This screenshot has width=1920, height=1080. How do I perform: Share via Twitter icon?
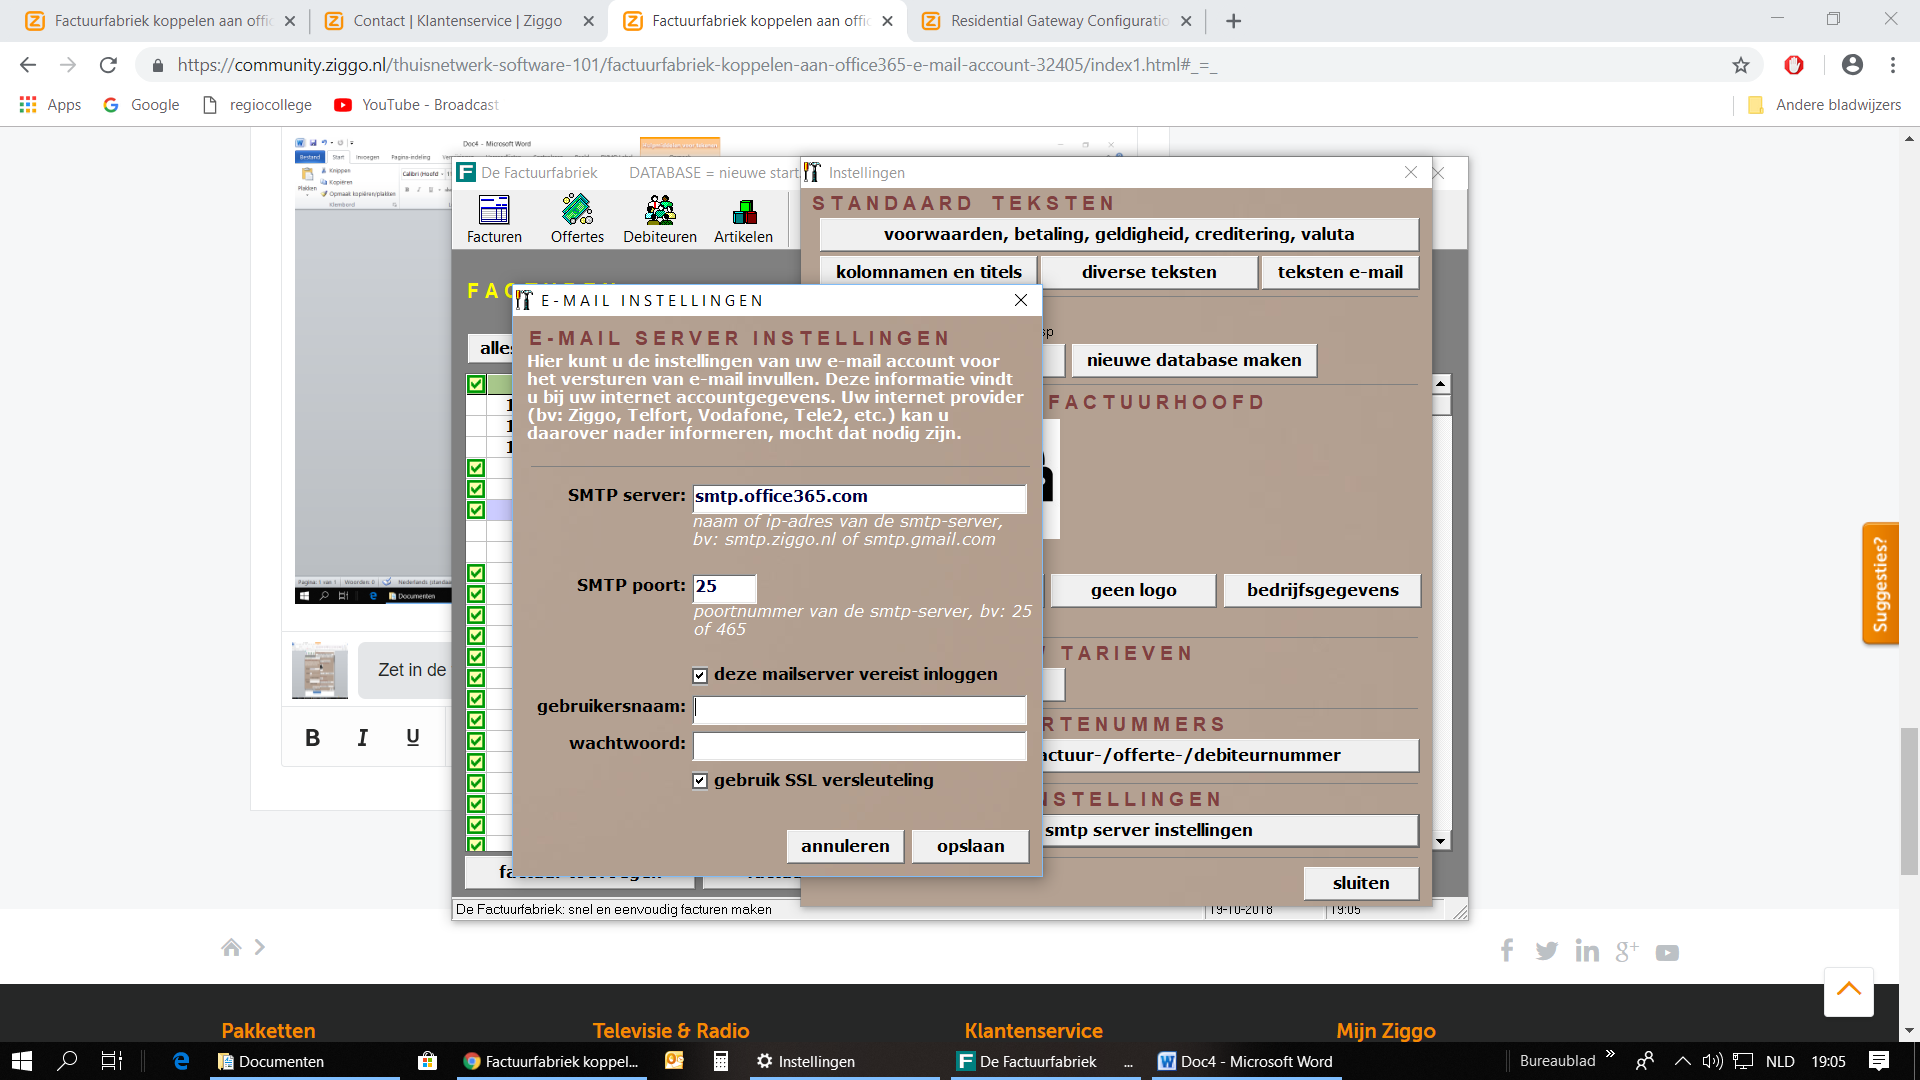click(1547, 951)
